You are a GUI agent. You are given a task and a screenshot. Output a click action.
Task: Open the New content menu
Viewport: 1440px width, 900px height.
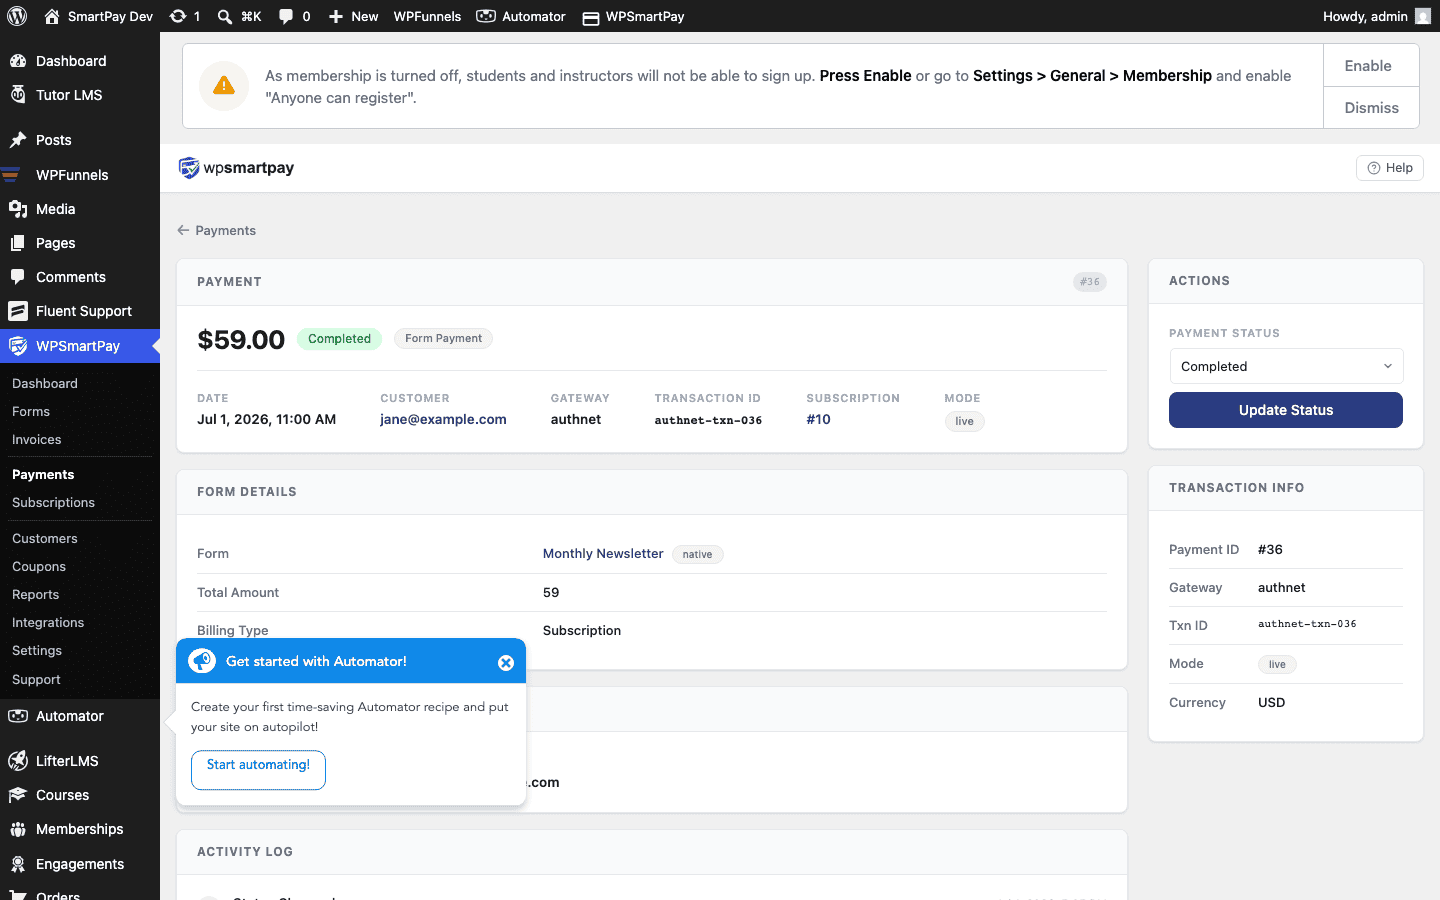click(x=354, y=16)
